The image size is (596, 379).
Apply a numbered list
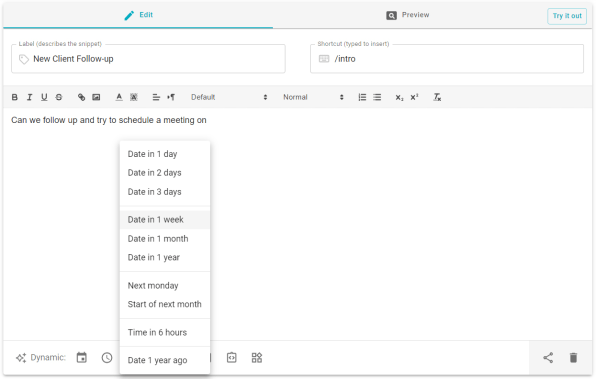362,97
